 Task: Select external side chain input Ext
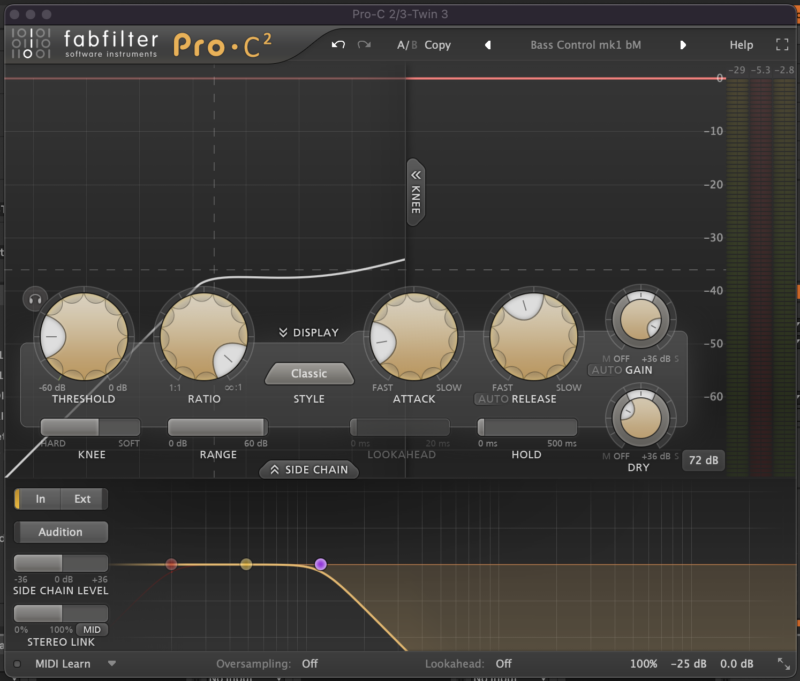(83, 499)
